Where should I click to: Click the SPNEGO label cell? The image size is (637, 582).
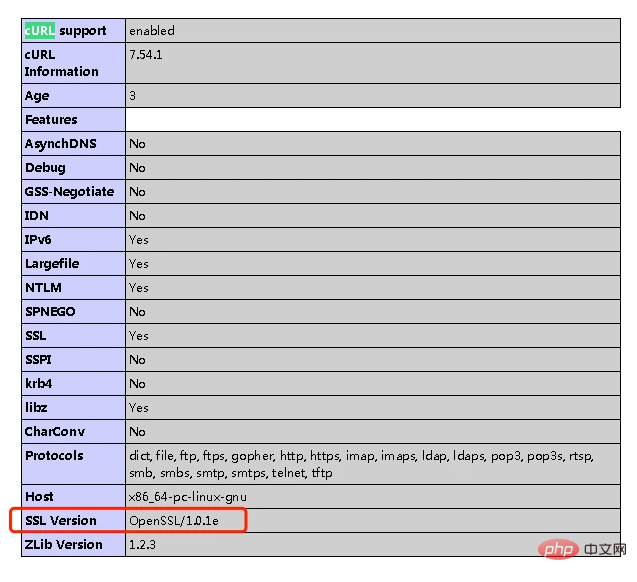[50, 312]
